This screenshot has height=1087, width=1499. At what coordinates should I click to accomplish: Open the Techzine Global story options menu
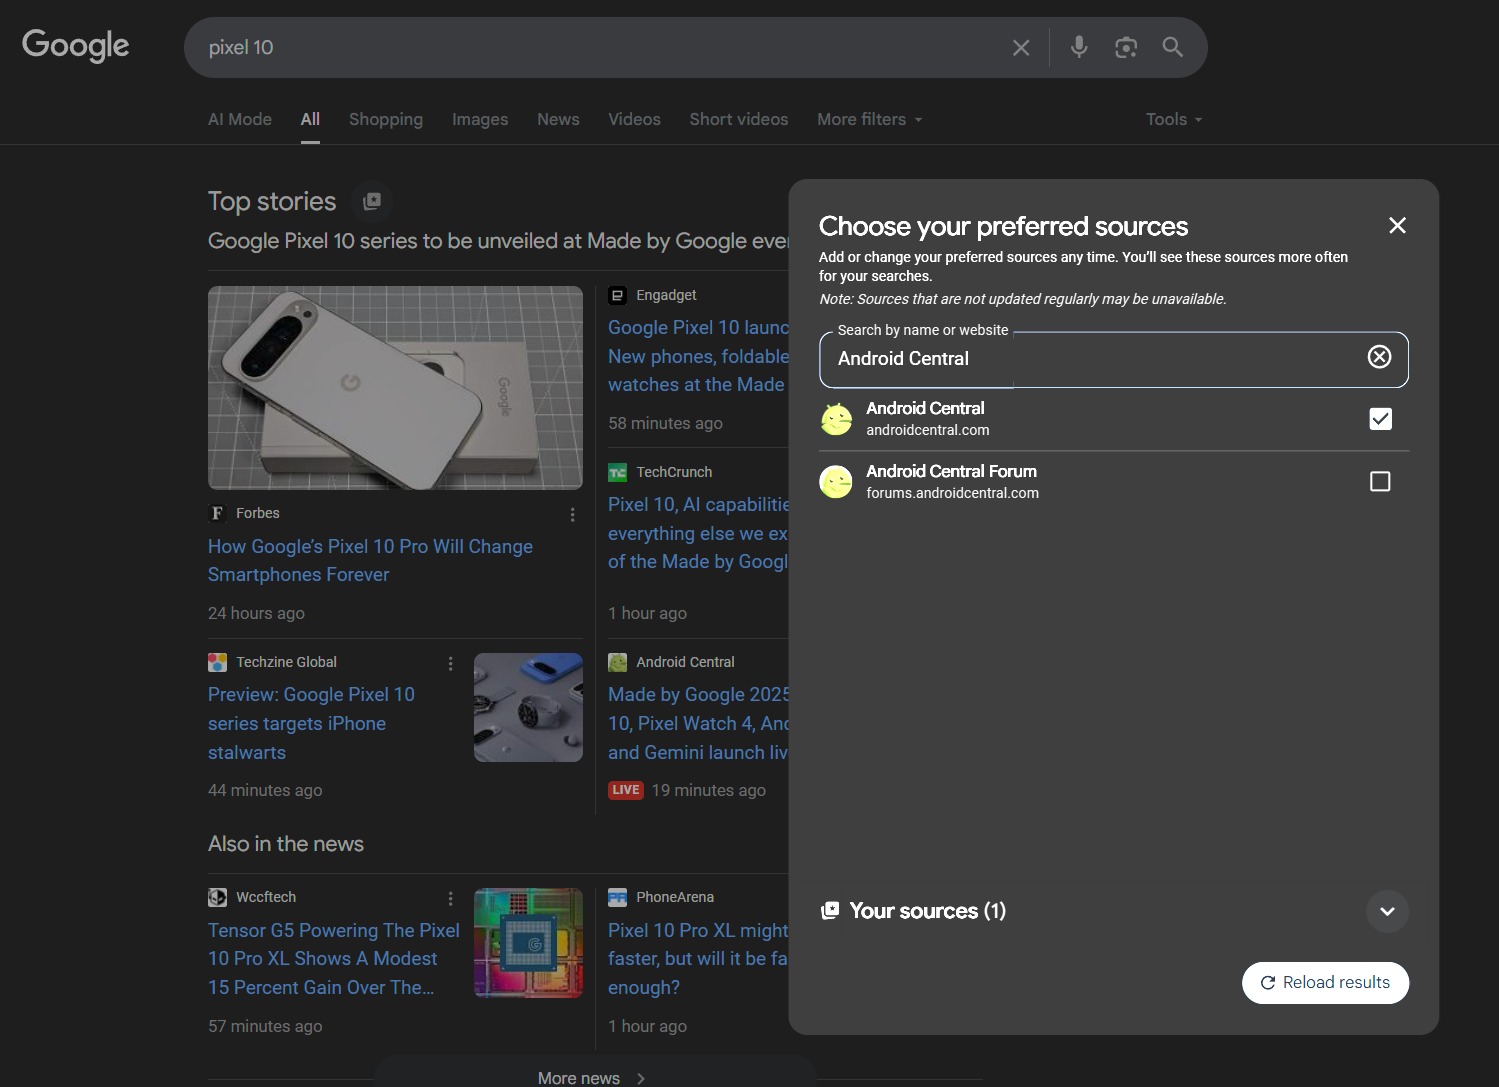tap(450, 663)
